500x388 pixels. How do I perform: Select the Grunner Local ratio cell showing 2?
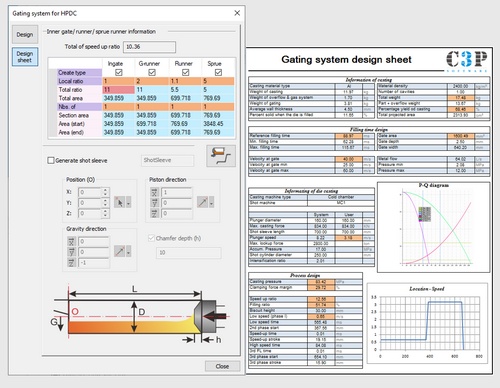pyautogui.click(x=152, y=81)
